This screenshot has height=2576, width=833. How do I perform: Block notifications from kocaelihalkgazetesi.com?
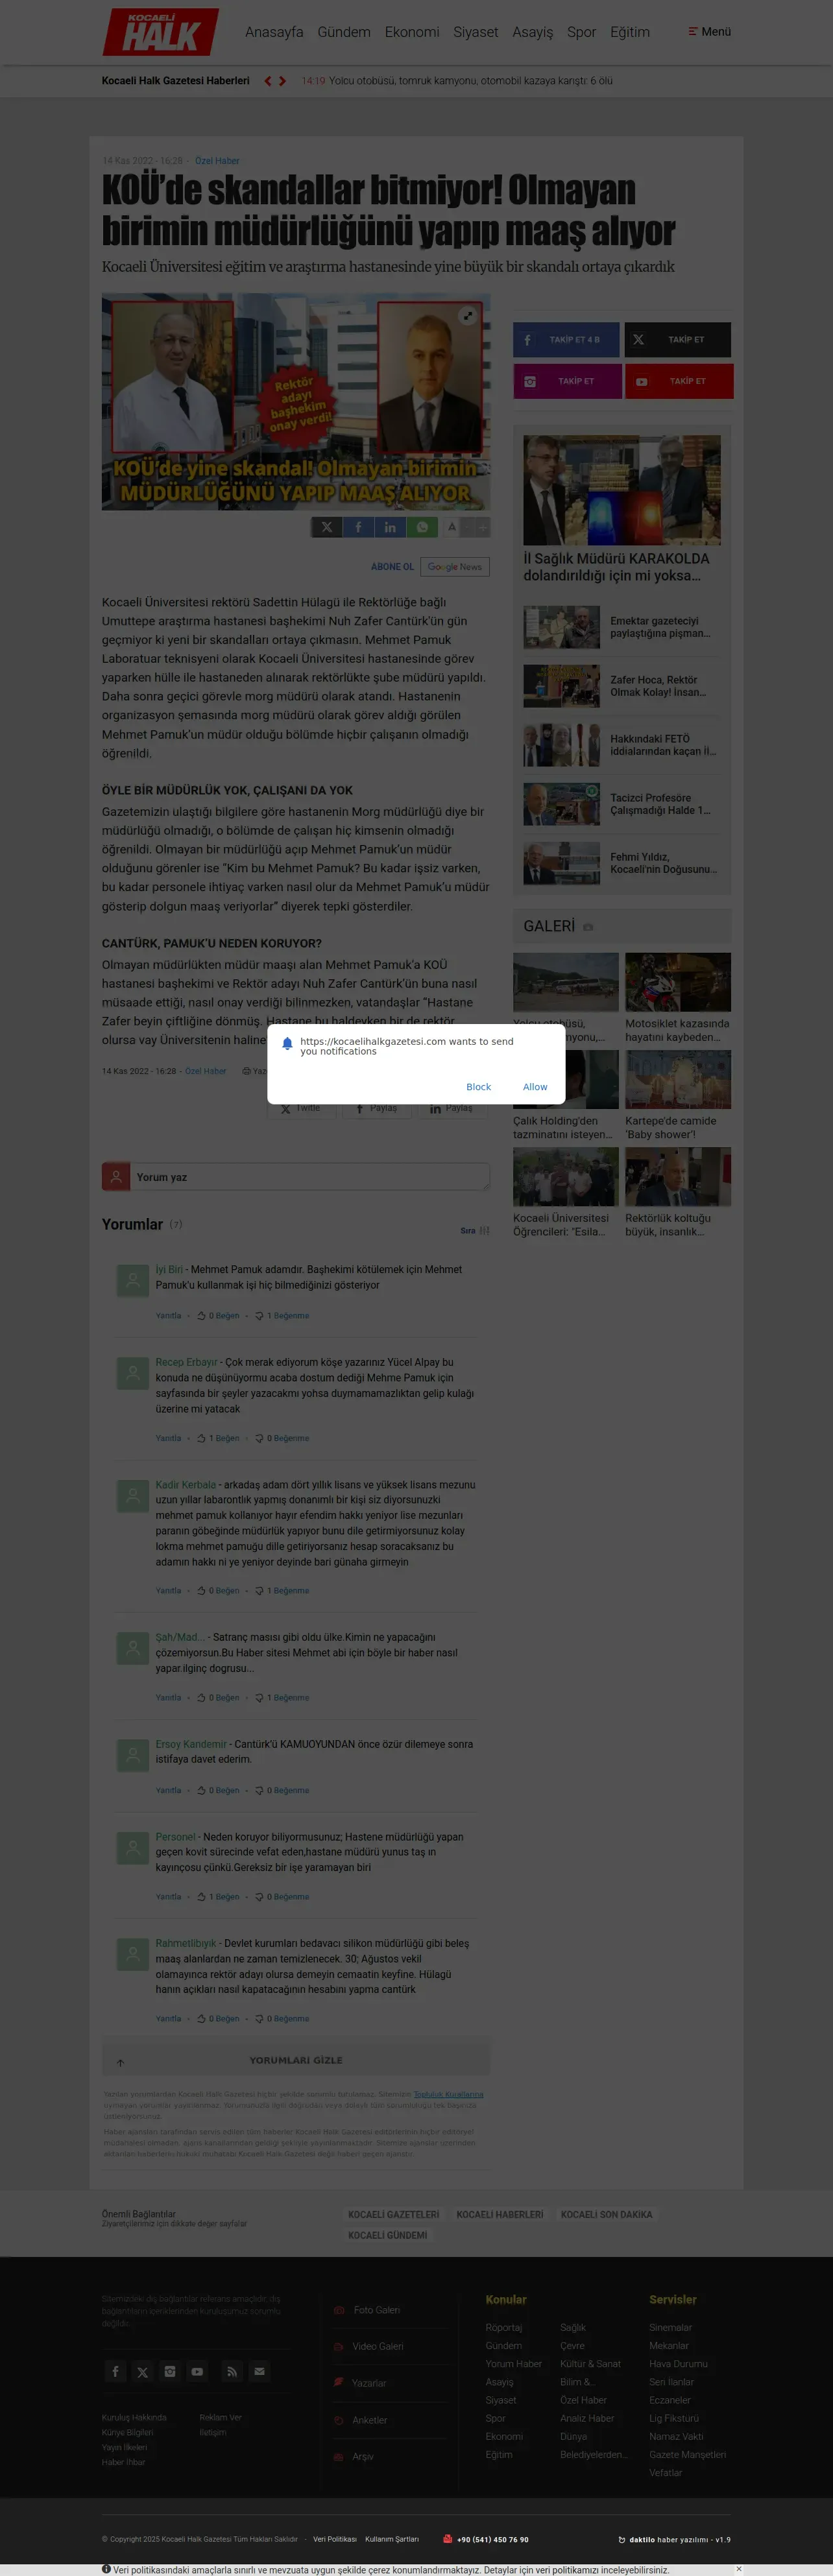(478, 1087)
